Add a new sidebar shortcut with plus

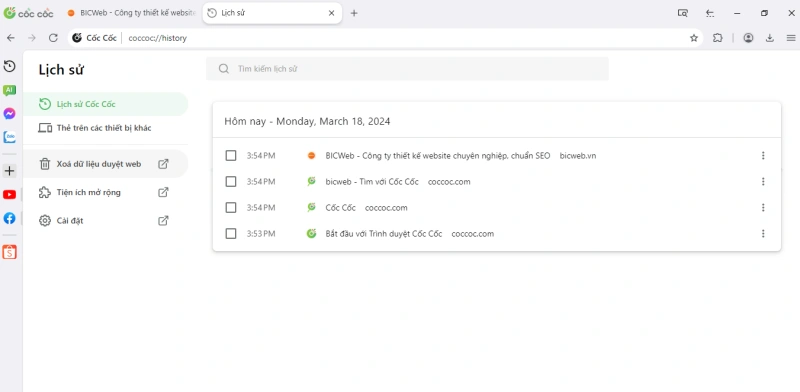[x=9, y=171]
